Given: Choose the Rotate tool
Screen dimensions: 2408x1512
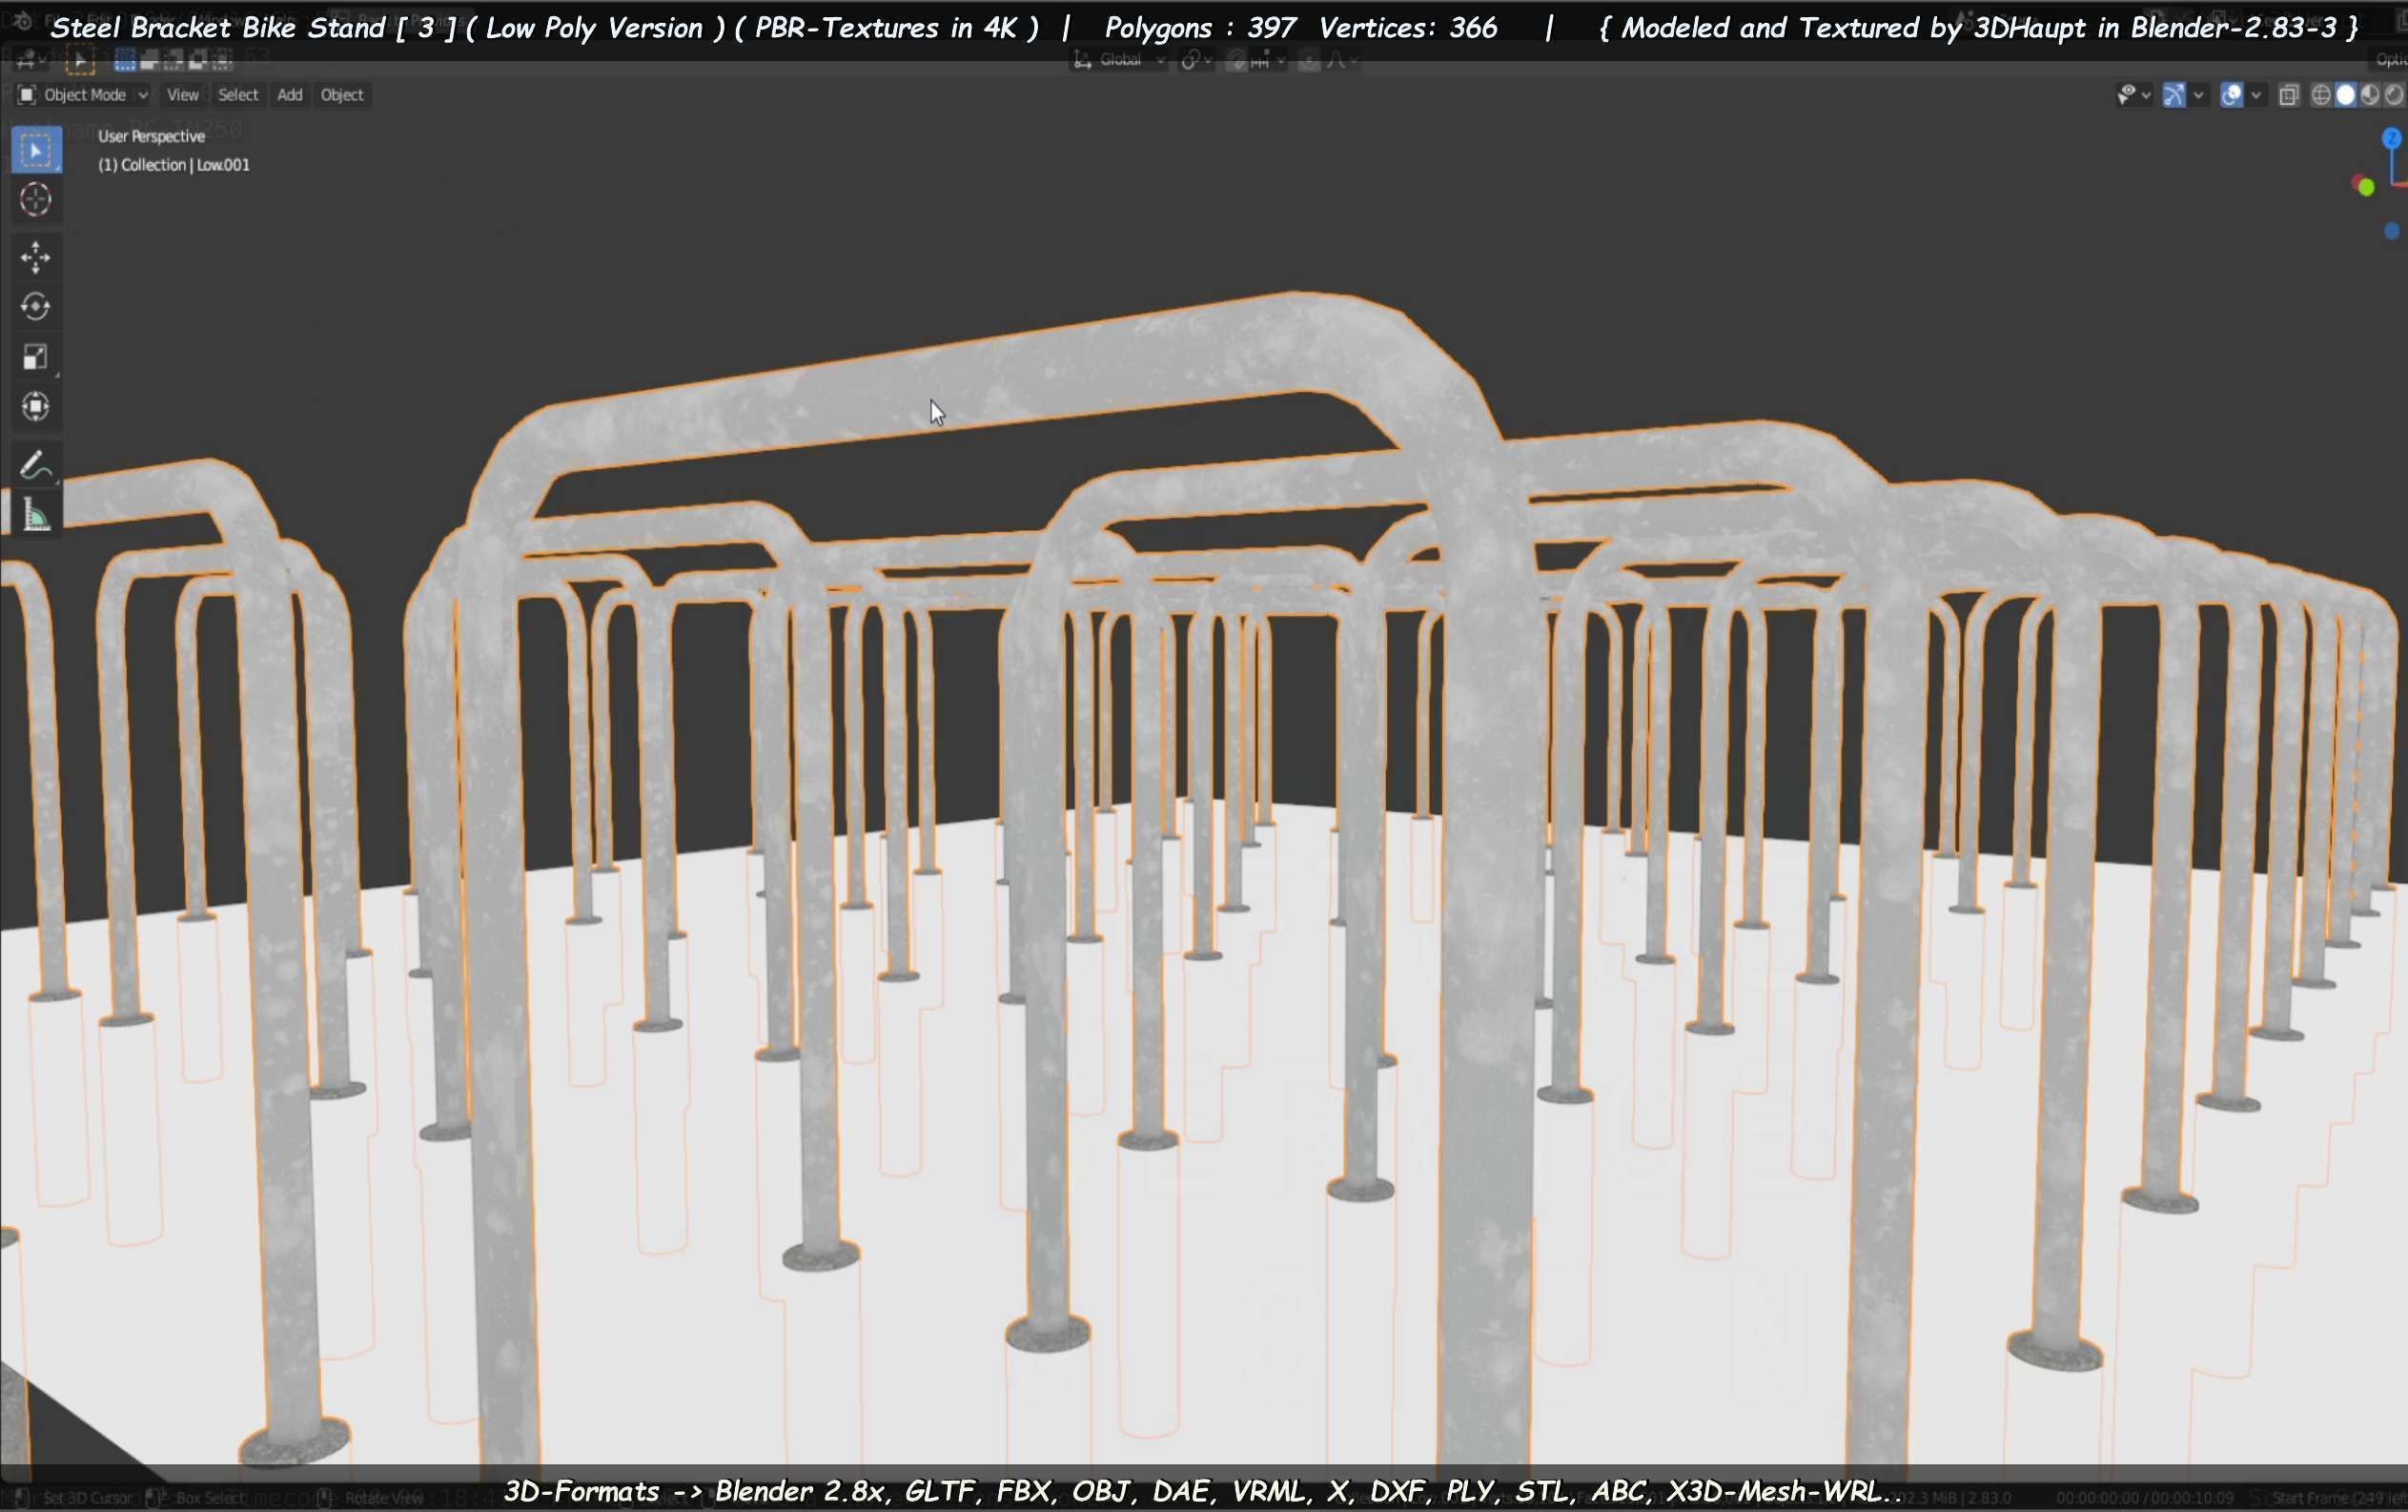Looking at the screenshot, I should (x=36, y=306).
